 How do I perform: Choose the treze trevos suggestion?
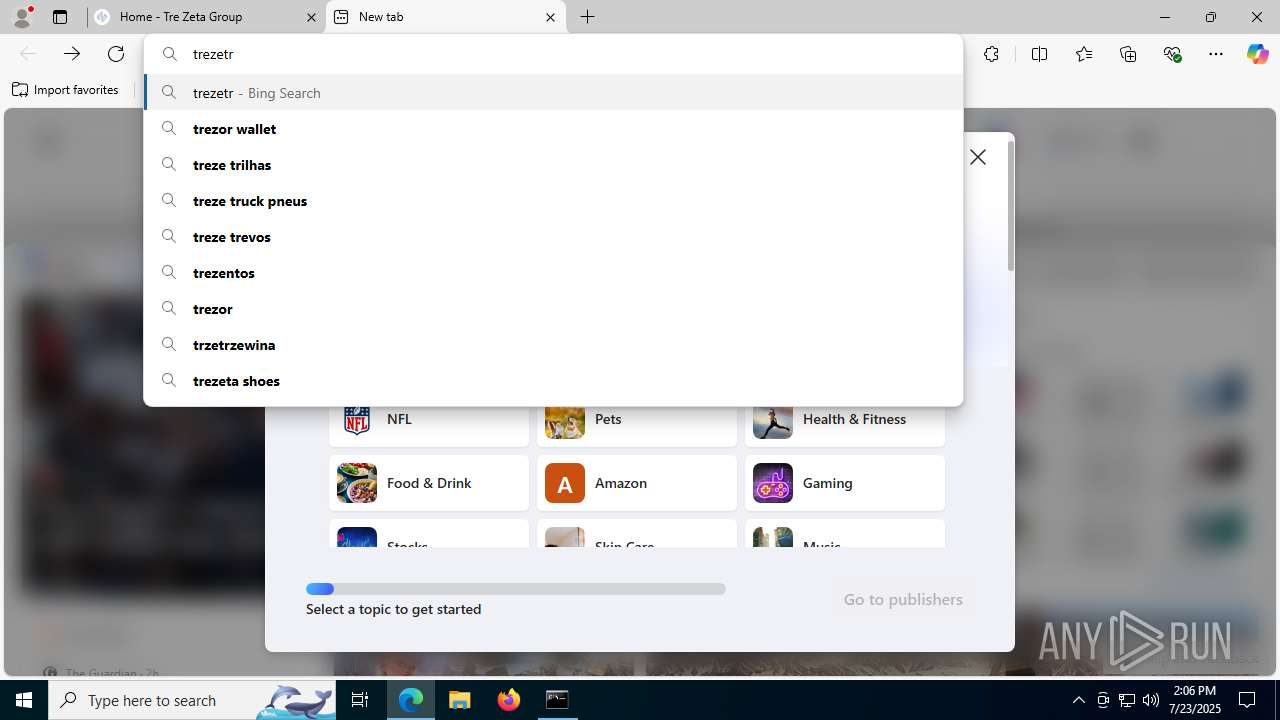pyautogui.click(x=553, y=237)
